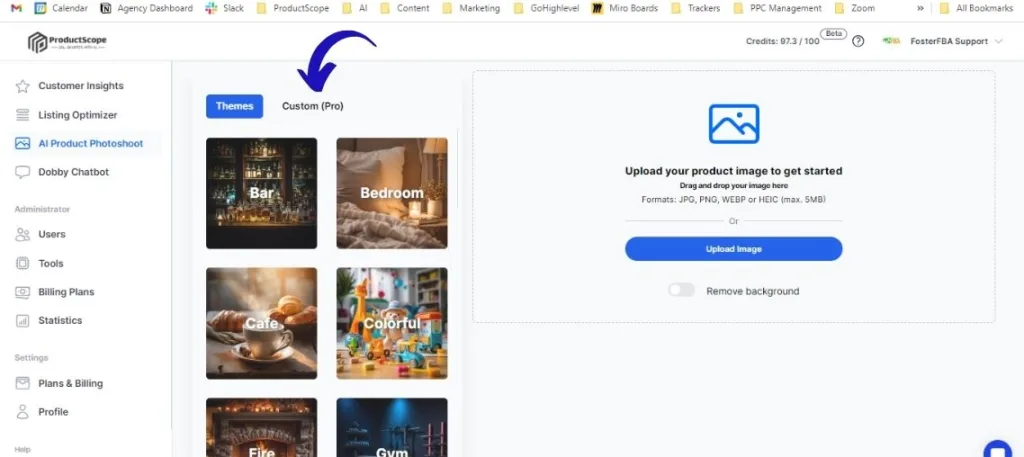Click the Credits 97.3 / 100 text
1024x457 pixels.
782,41
